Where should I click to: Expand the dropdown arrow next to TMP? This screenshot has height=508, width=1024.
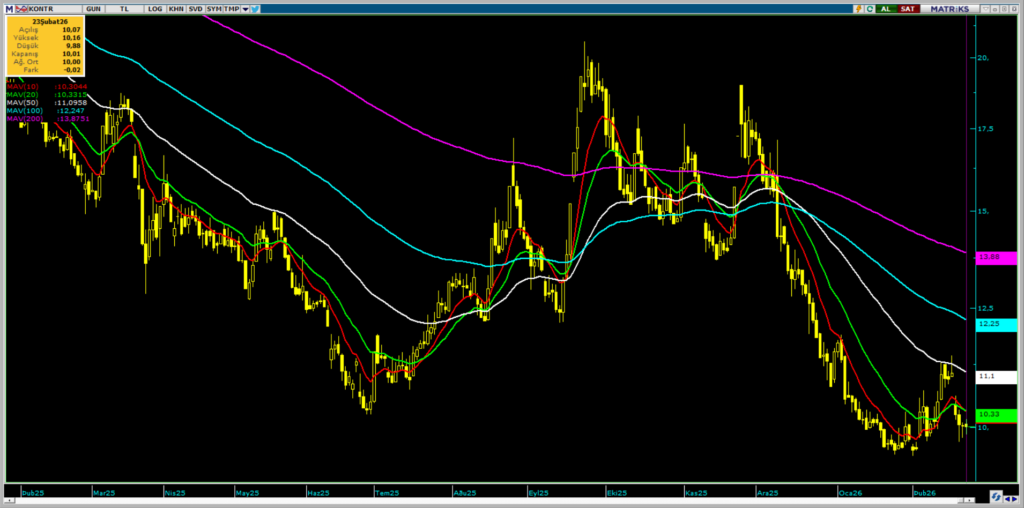coord(245,8)
